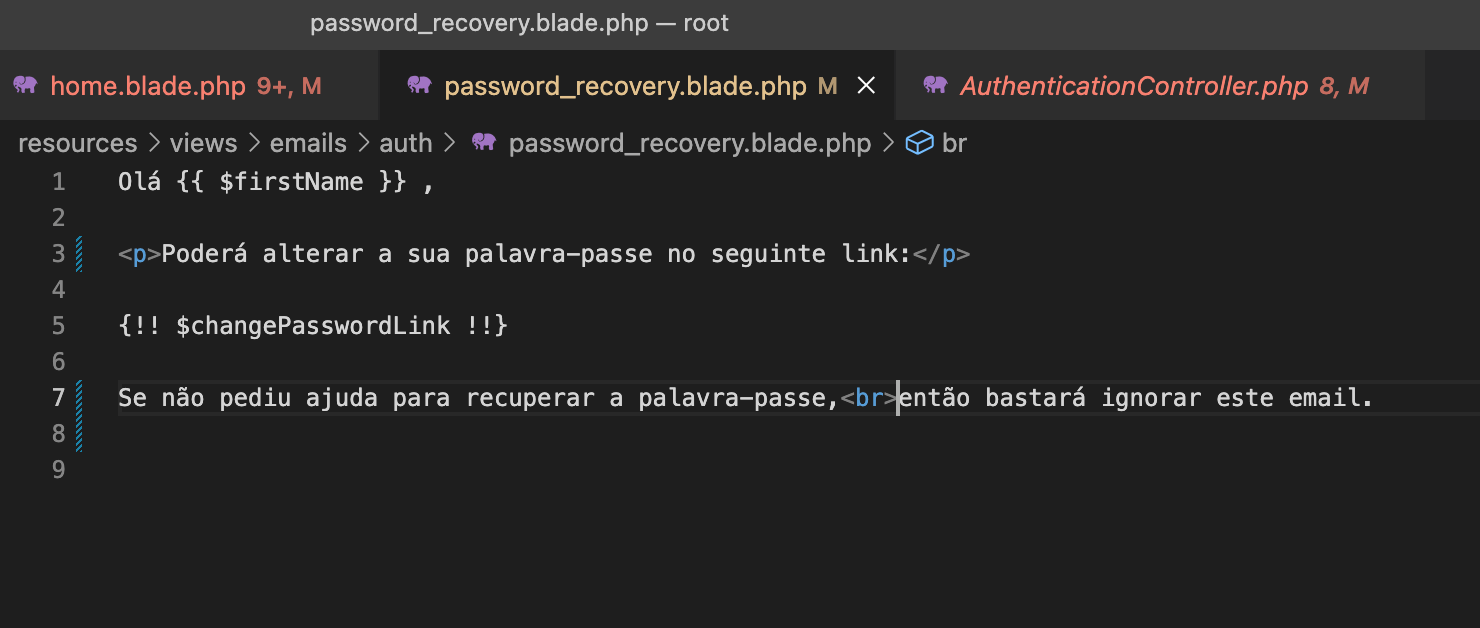The width and height of the screenshot is (1480, 628).
Task: Close the password_recovery.blade.php tab
Action: [x=865, y=85]
